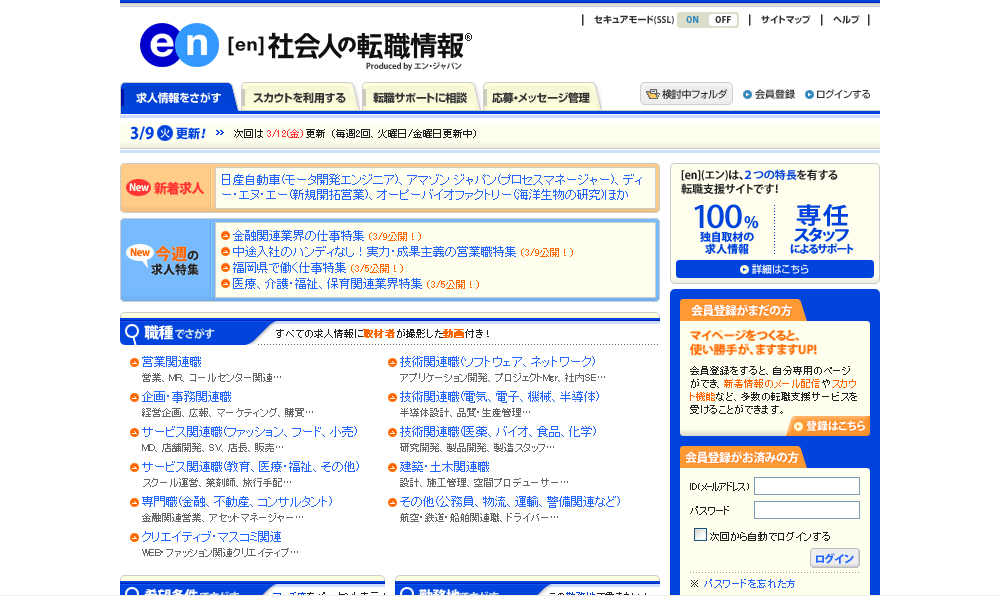
Task: Turn secure mode SSL OFF
Action: point(723,20)
